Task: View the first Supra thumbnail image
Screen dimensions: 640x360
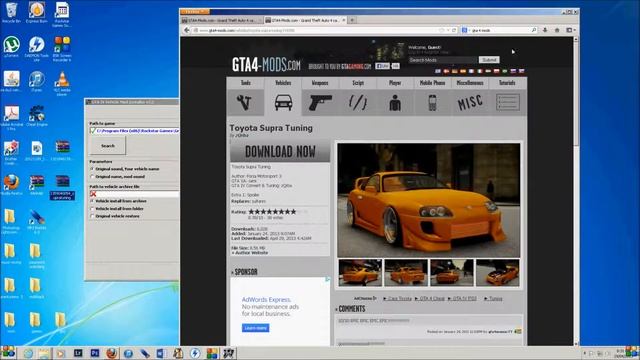Action: (x=360, y=273)
